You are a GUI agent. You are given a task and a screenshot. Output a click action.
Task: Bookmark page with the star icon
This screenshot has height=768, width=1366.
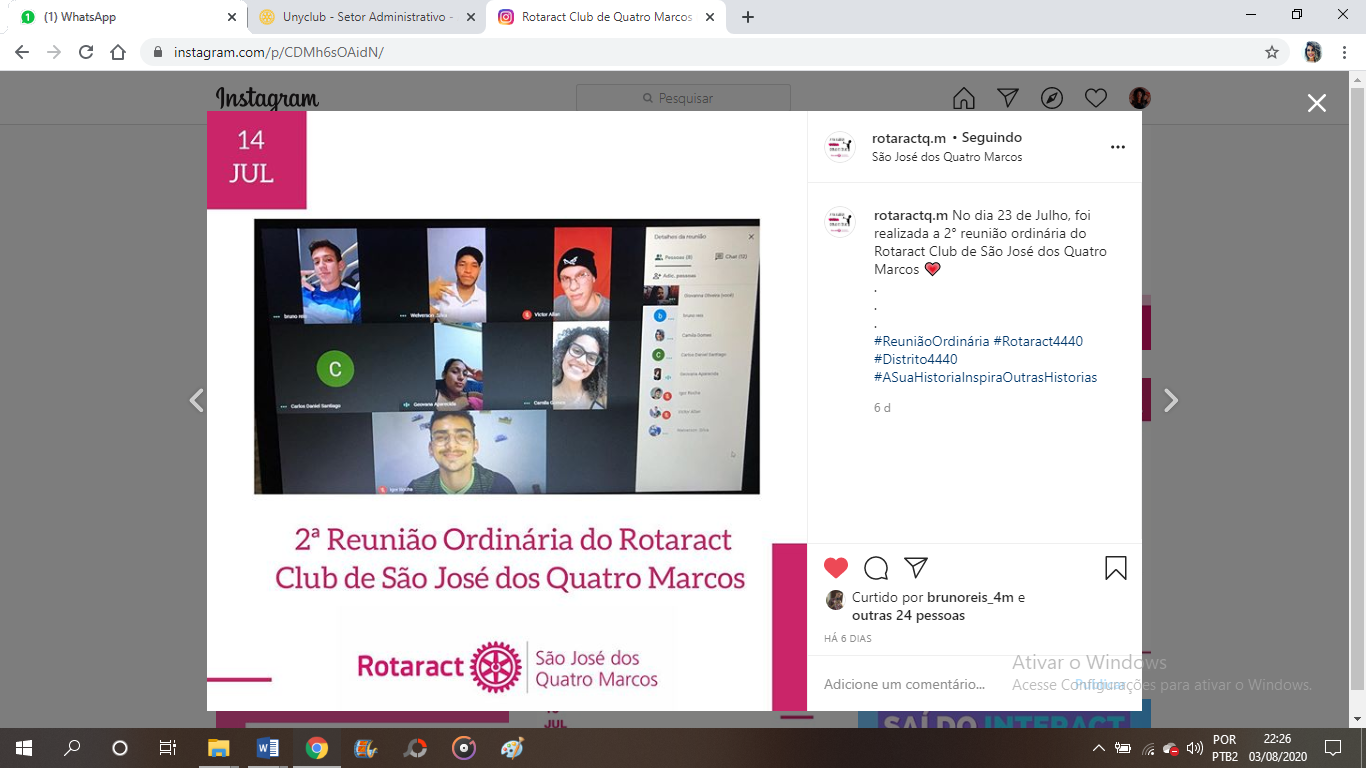point(1272,52)
